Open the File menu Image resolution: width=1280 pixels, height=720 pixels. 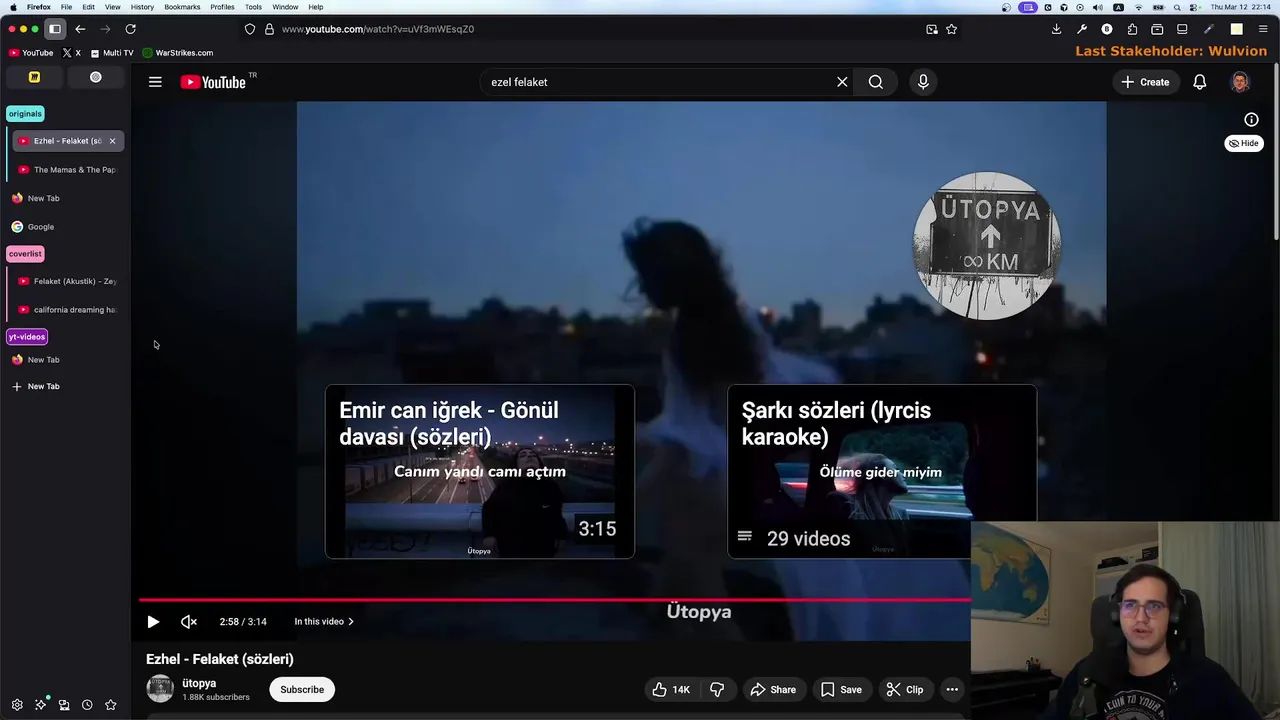pos(66,7)
